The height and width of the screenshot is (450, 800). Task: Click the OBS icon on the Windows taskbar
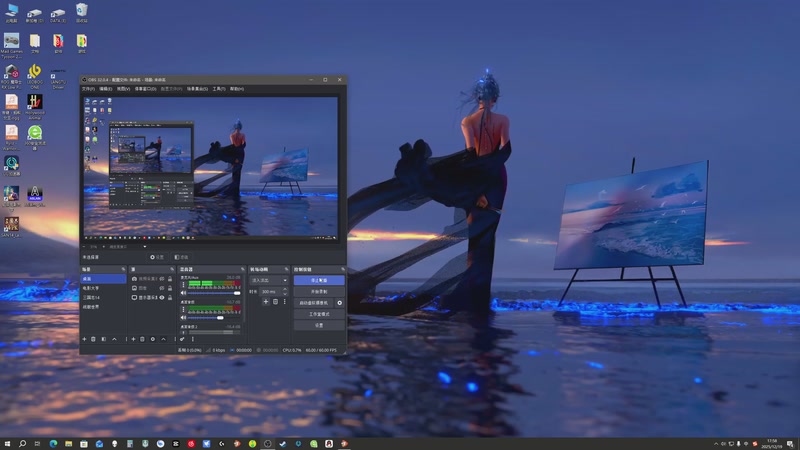point(267,443)
